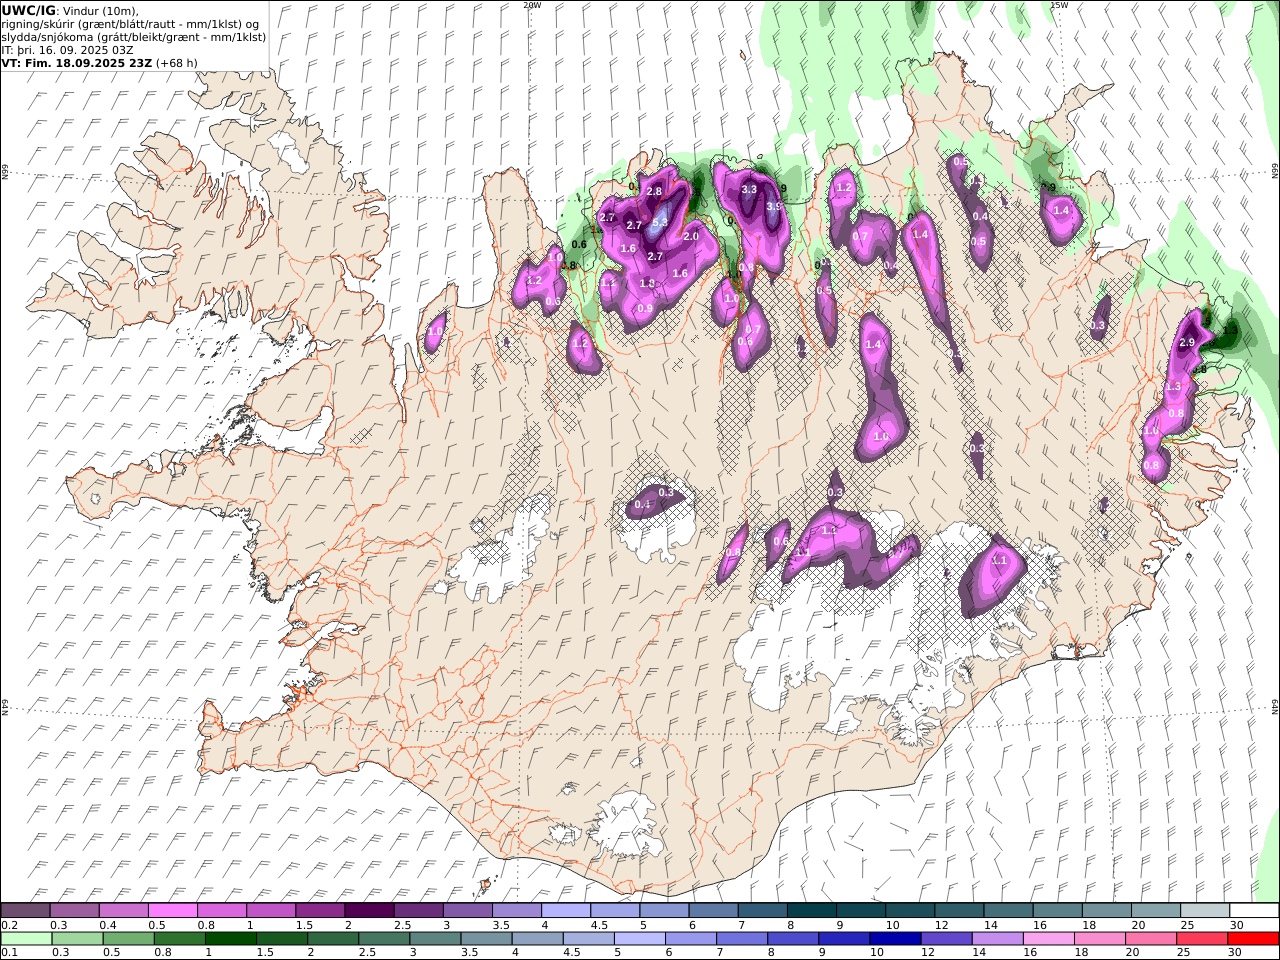Click the '20W' longitude label on the top edge

coord(532,5)
